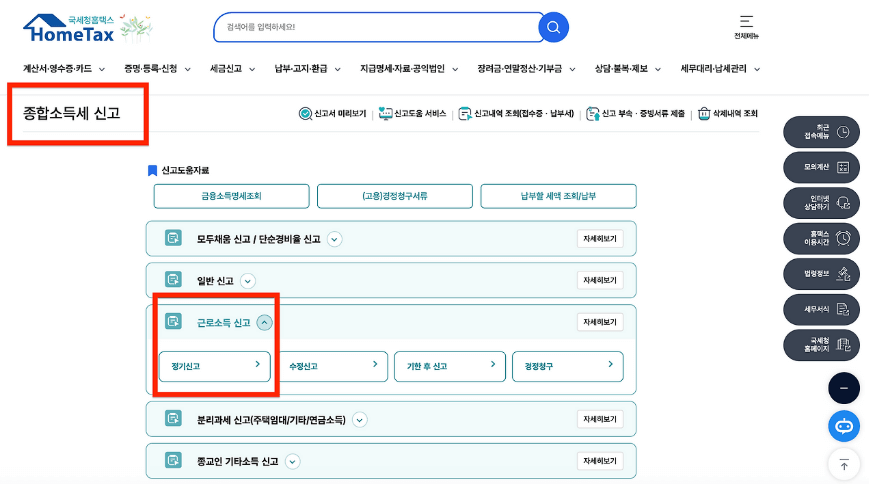Click the 신고도움자료 bookmark icon
The width and height of the screenshot is (869, 484).
152,170
